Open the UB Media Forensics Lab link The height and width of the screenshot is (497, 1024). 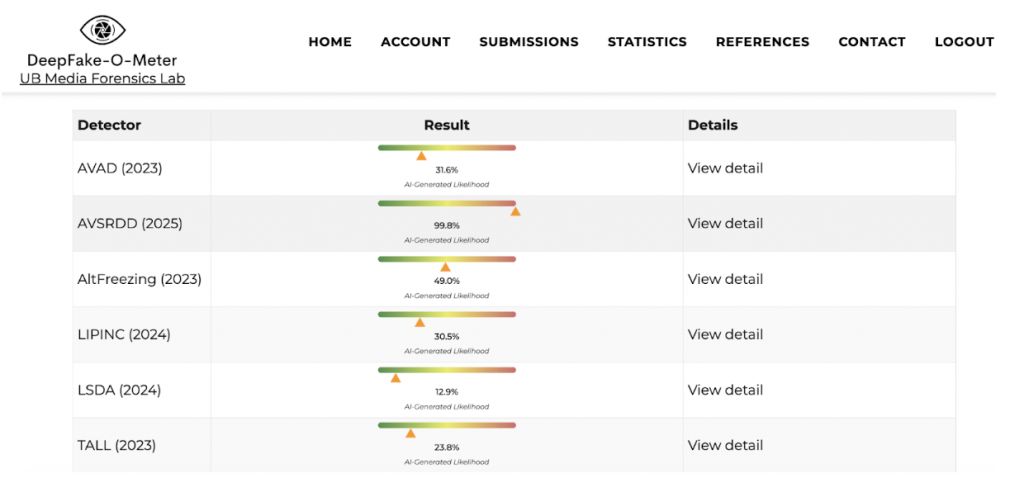pos(102,78)
